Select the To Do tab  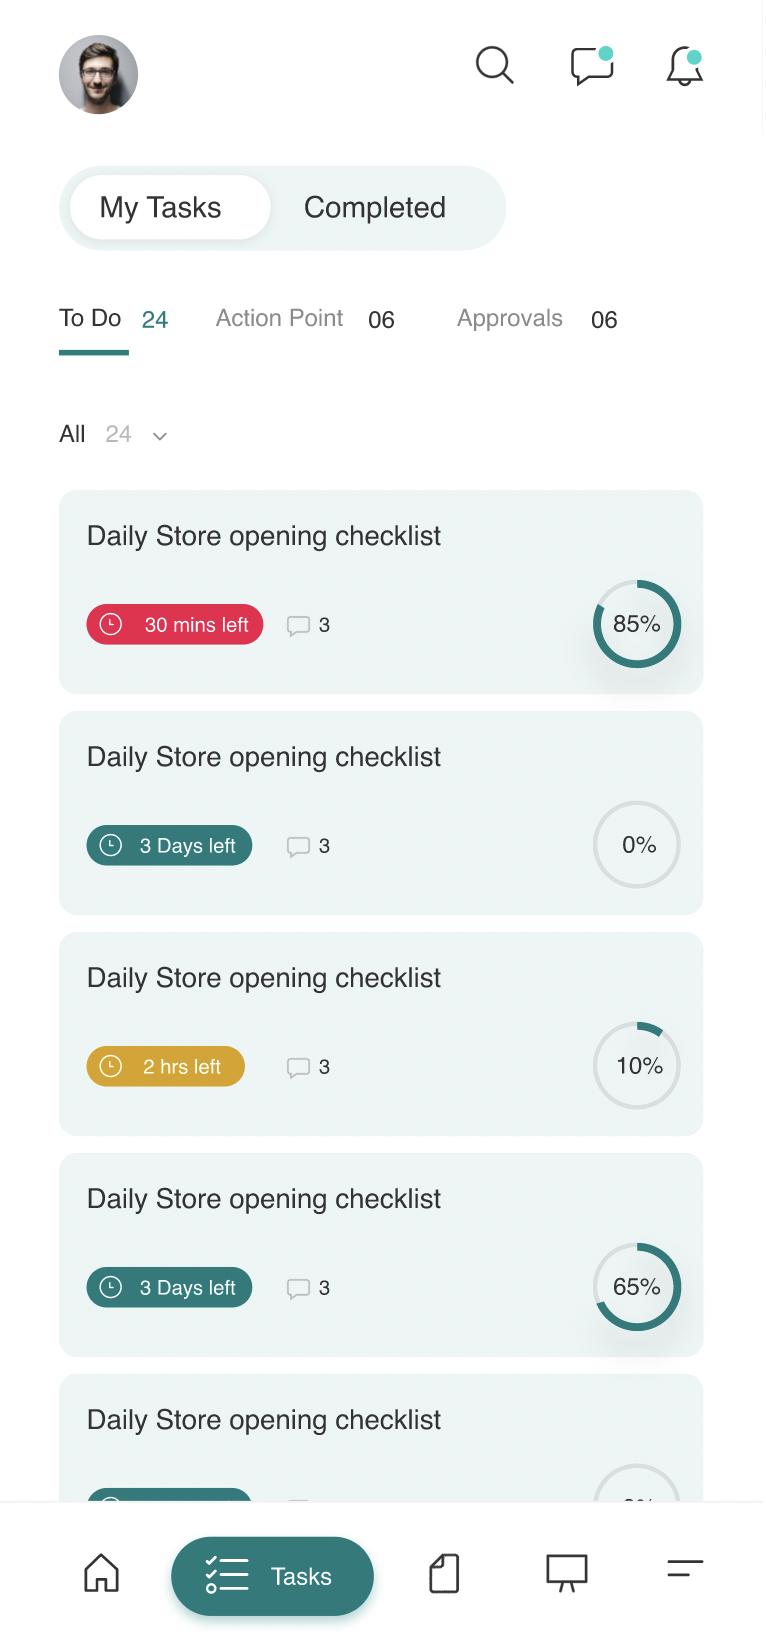113,319
